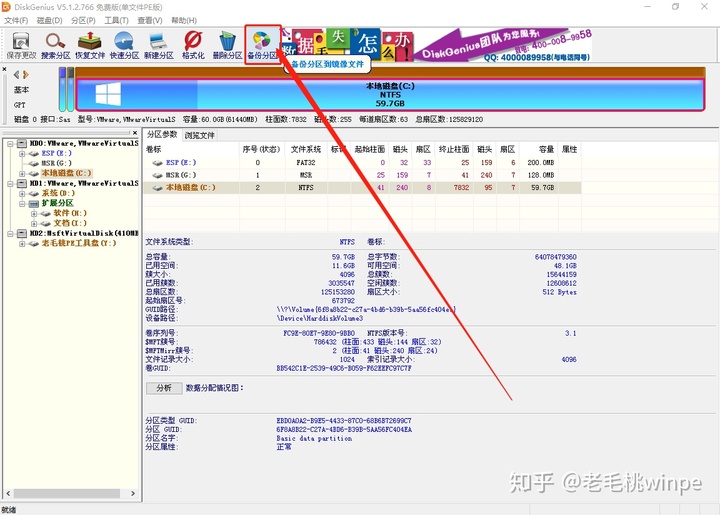Click the Basic data partition value
The height and width of the screenshot is (515, 720).
pos(314,438)
